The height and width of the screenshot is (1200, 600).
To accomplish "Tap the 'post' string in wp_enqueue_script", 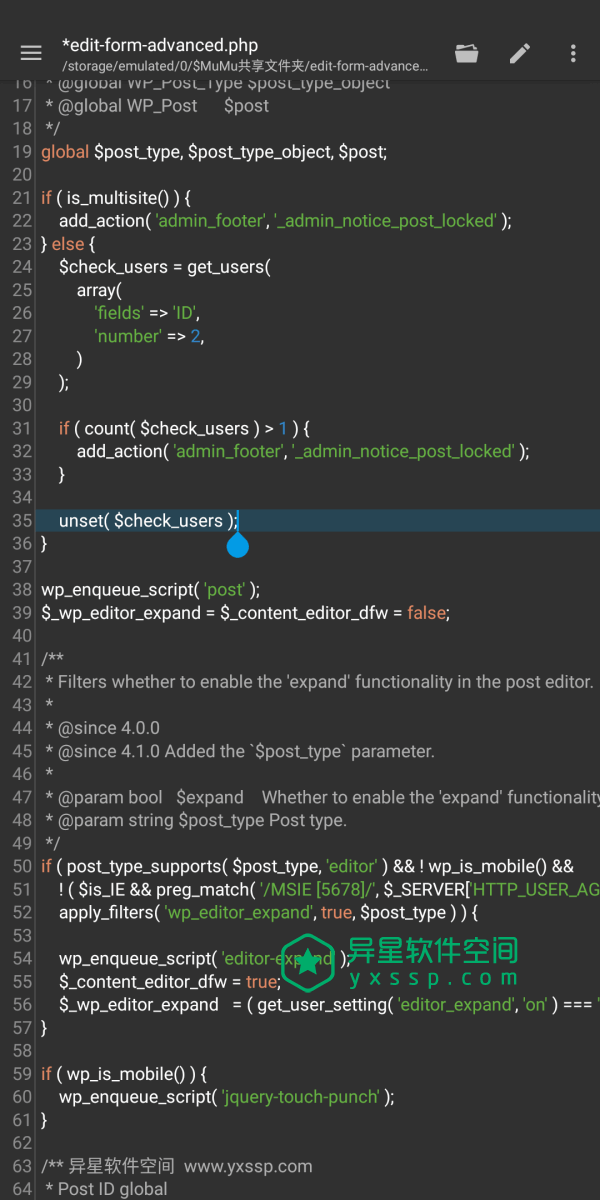I will 225,590.
